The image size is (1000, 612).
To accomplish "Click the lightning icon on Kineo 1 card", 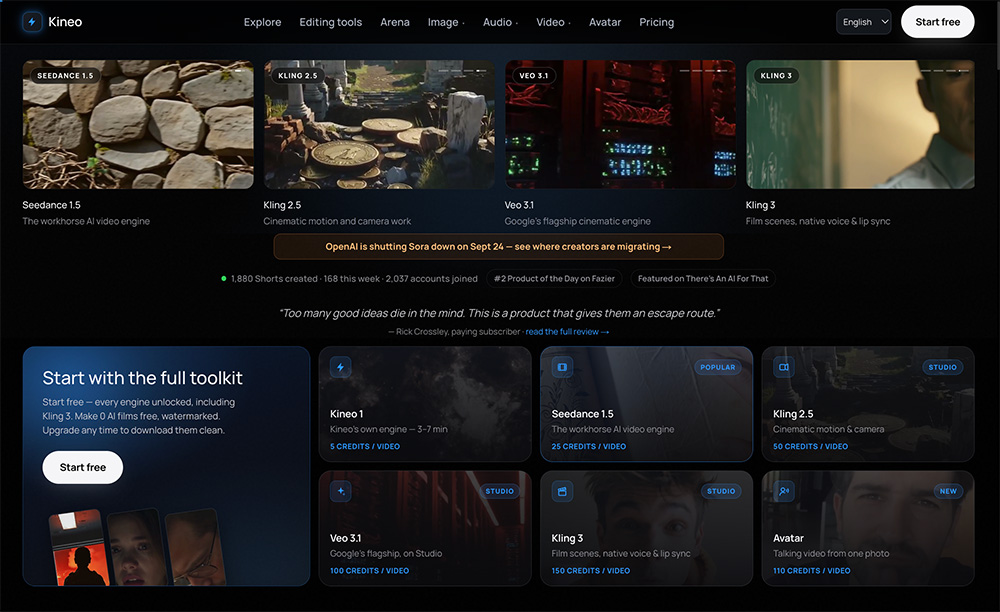I will tap(341, 367).
